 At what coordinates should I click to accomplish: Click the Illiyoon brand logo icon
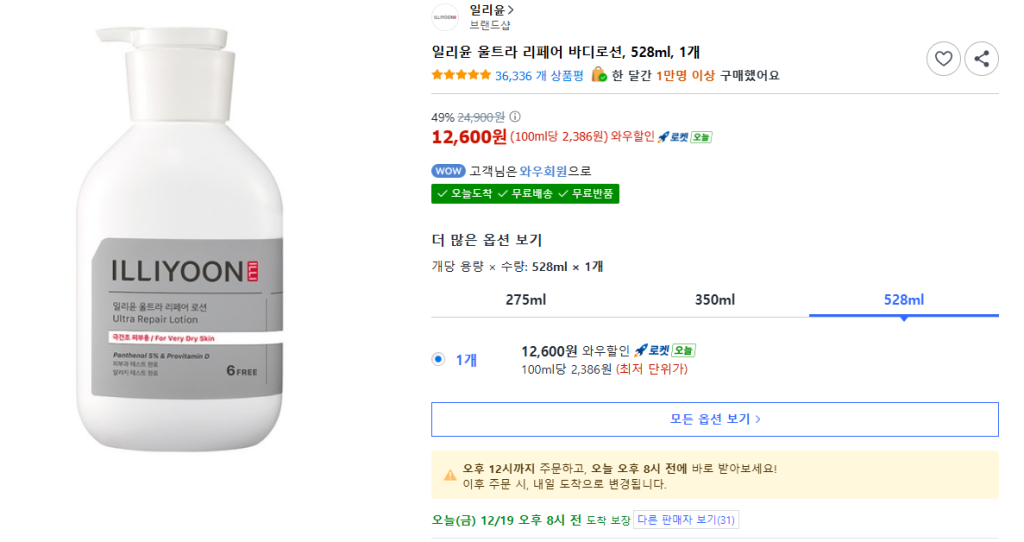445,17
